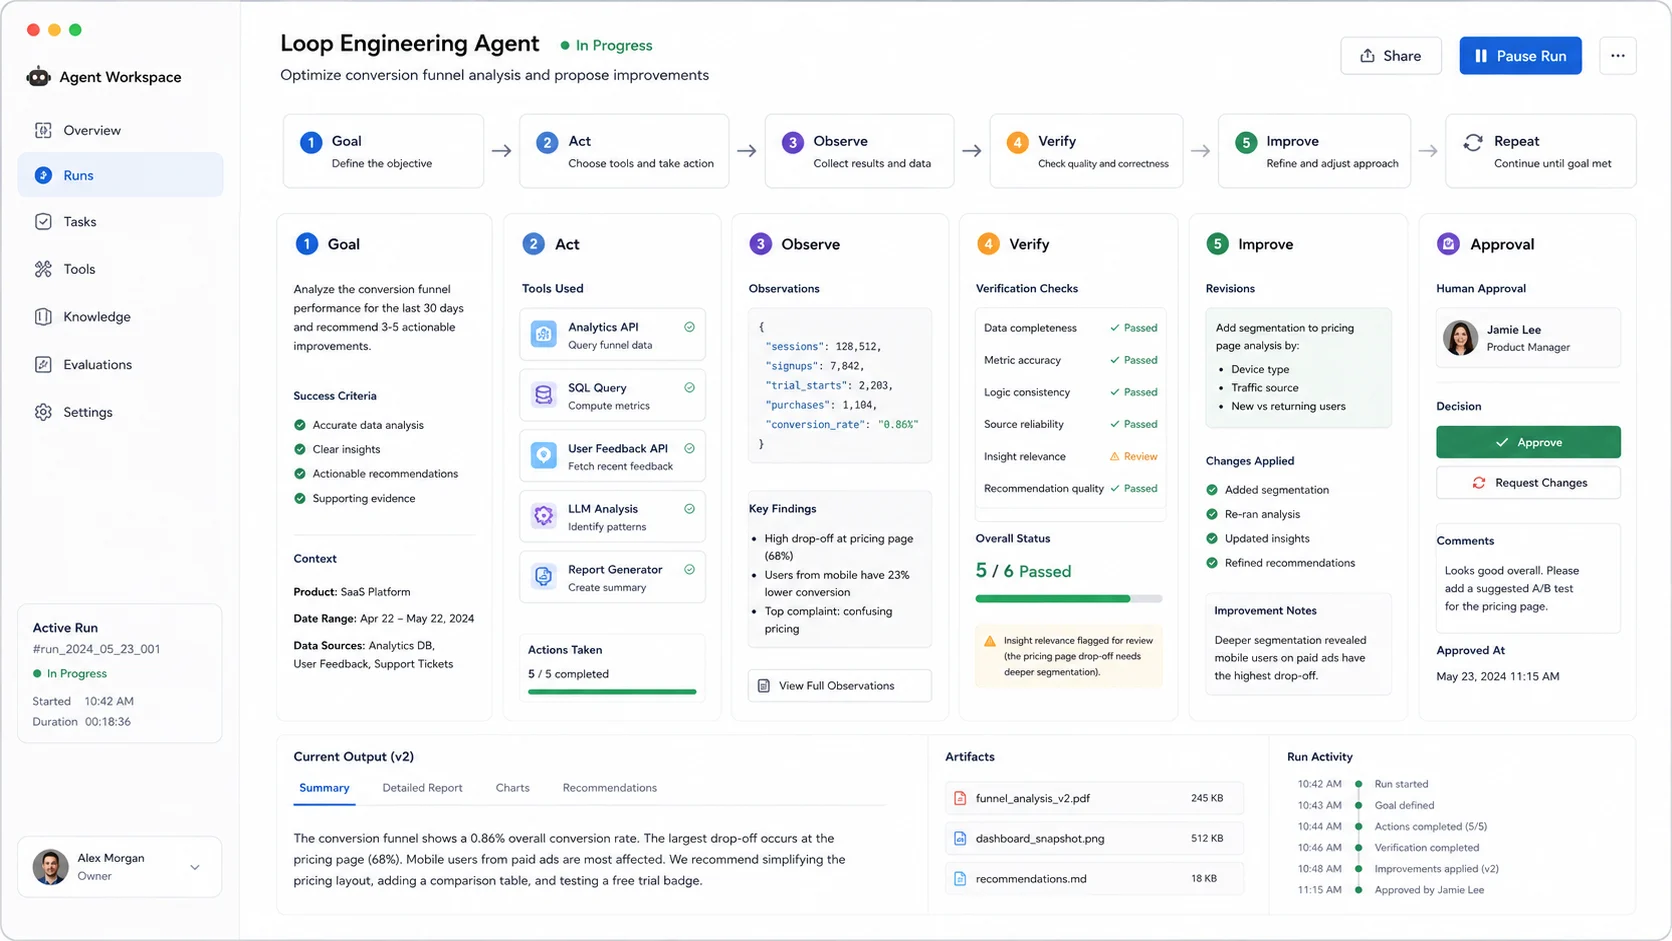Open the Overview sidebar icon
The height and width of the screenshot is (941, 1672).
43,130
